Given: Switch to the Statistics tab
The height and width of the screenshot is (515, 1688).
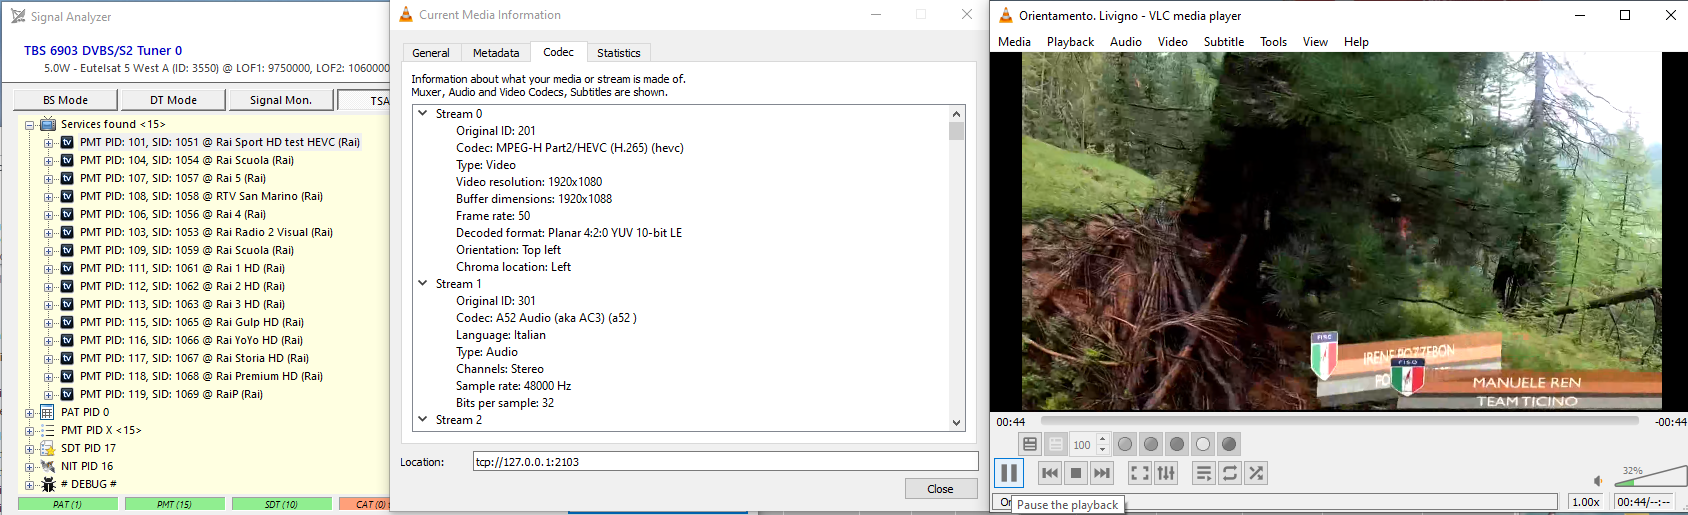Looking at the screenshot, I should tap(618, 53).
